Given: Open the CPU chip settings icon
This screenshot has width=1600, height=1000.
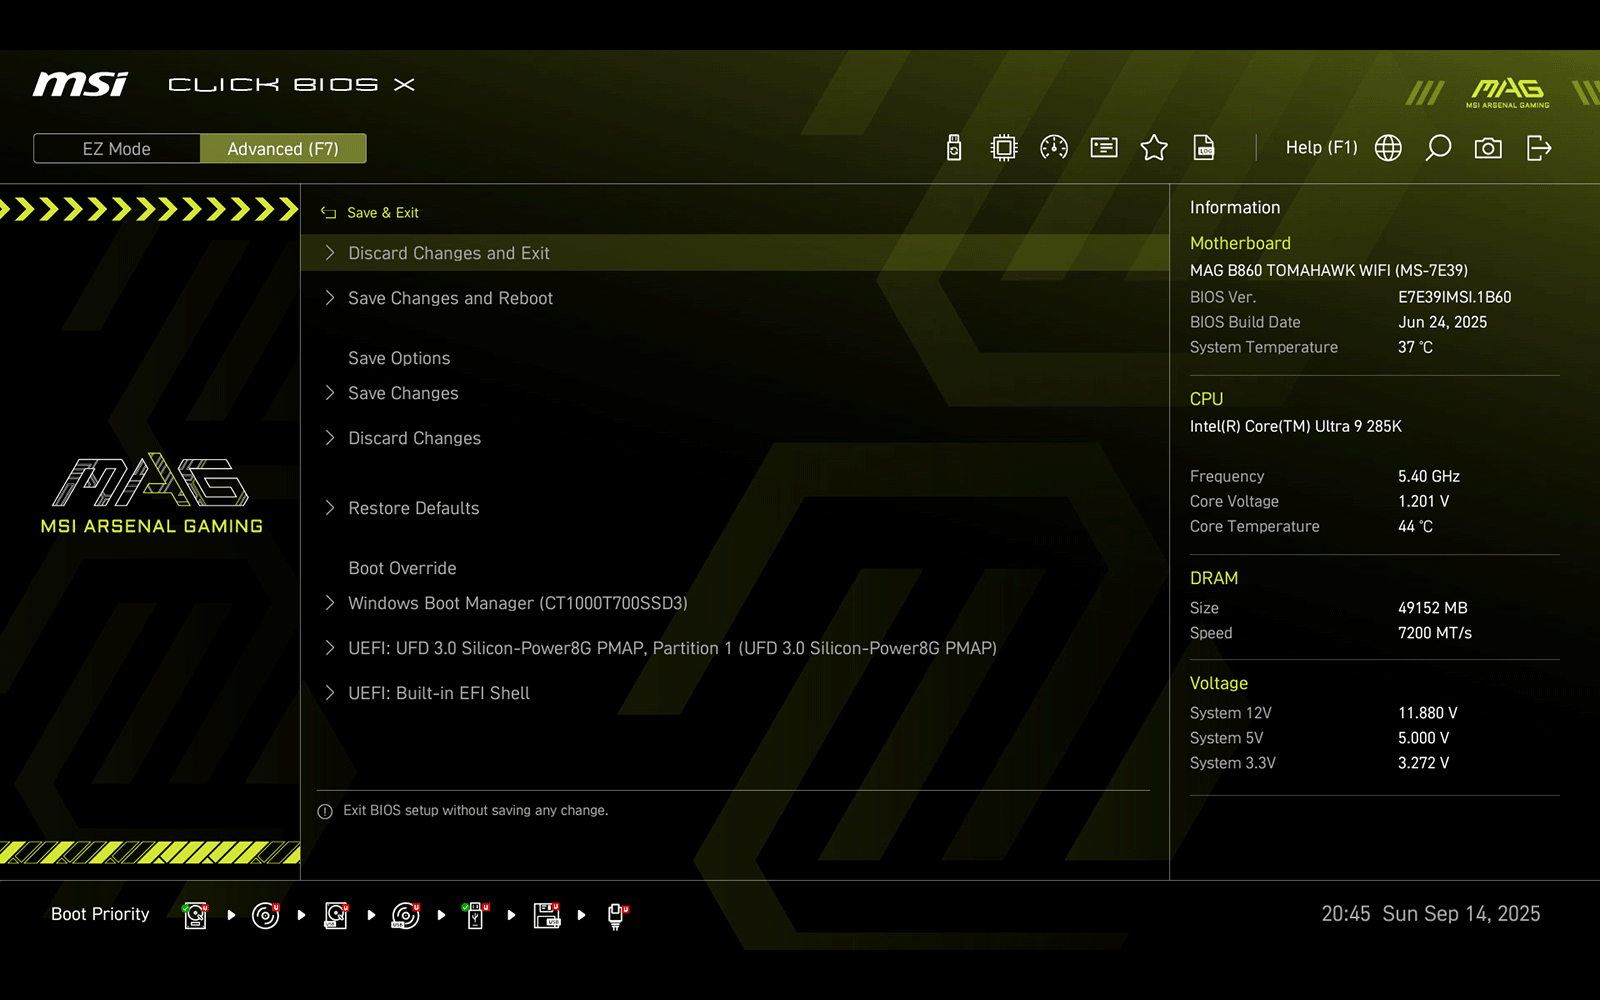Looking at the screenshot, I should 1004,148.
